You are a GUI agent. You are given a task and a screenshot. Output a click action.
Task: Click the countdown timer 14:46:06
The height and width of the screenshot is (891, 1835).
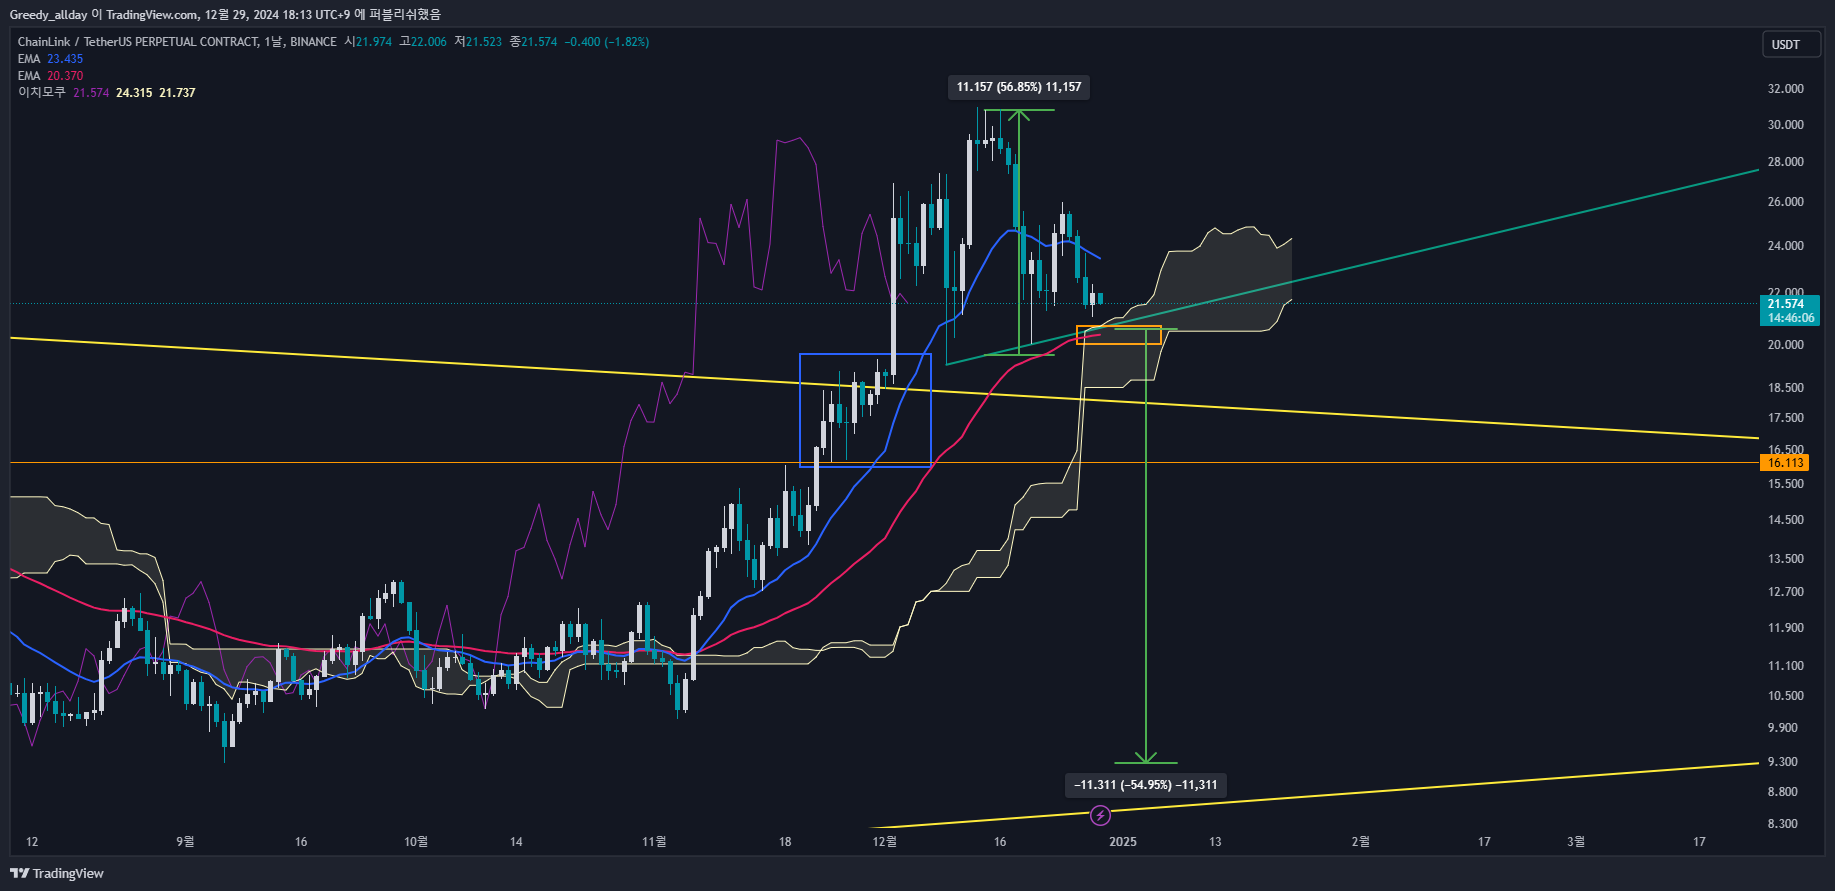pyautogui.click(x=1790, y=318)
